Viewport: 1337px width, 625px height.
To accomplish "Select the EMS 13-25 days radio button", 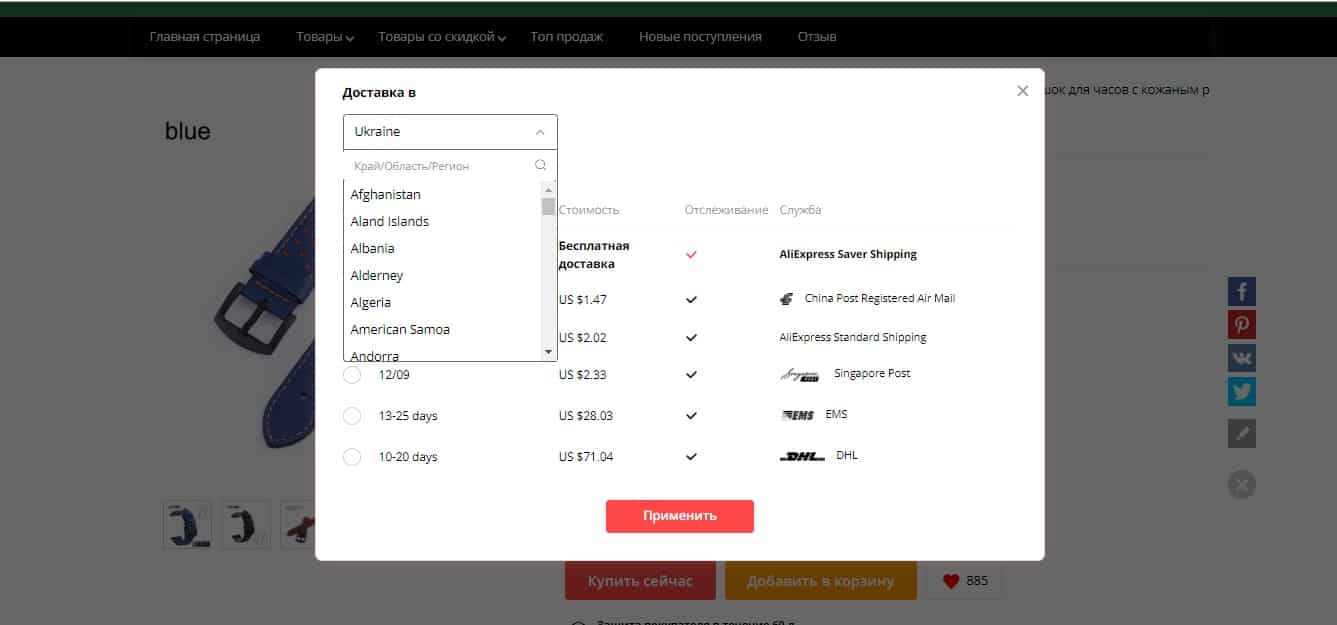I will pos(352,416).
